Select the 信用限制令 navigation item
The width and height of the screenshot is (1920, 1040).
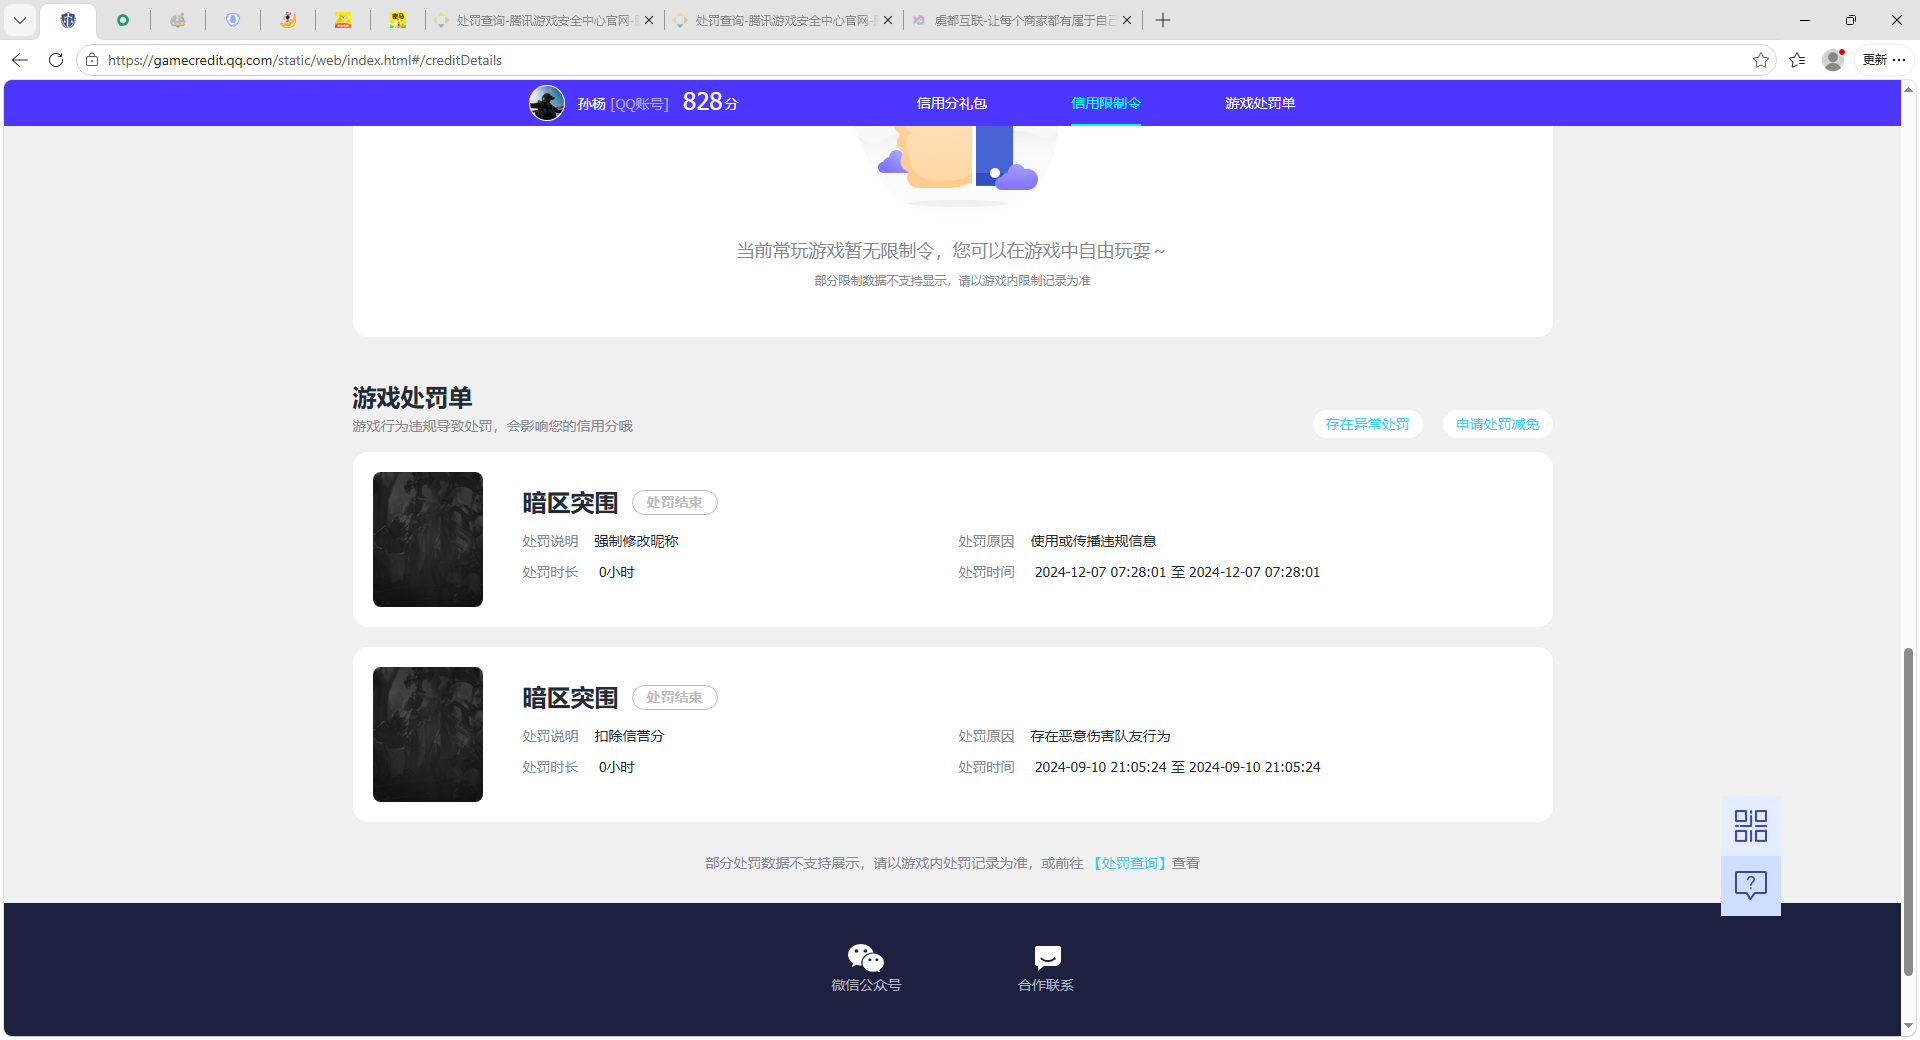[1106, 103]
